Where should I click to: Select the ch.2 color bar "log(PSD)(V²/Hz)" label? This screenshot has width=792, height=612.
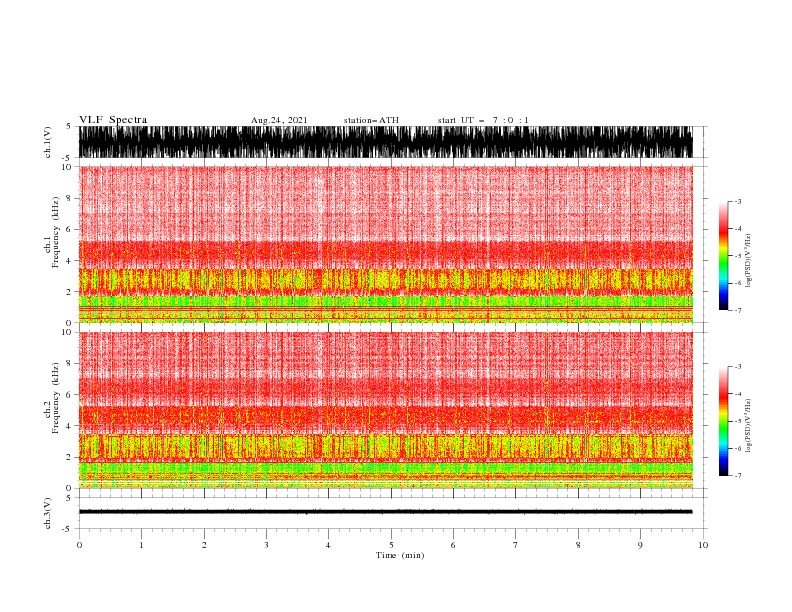point(748,426)
